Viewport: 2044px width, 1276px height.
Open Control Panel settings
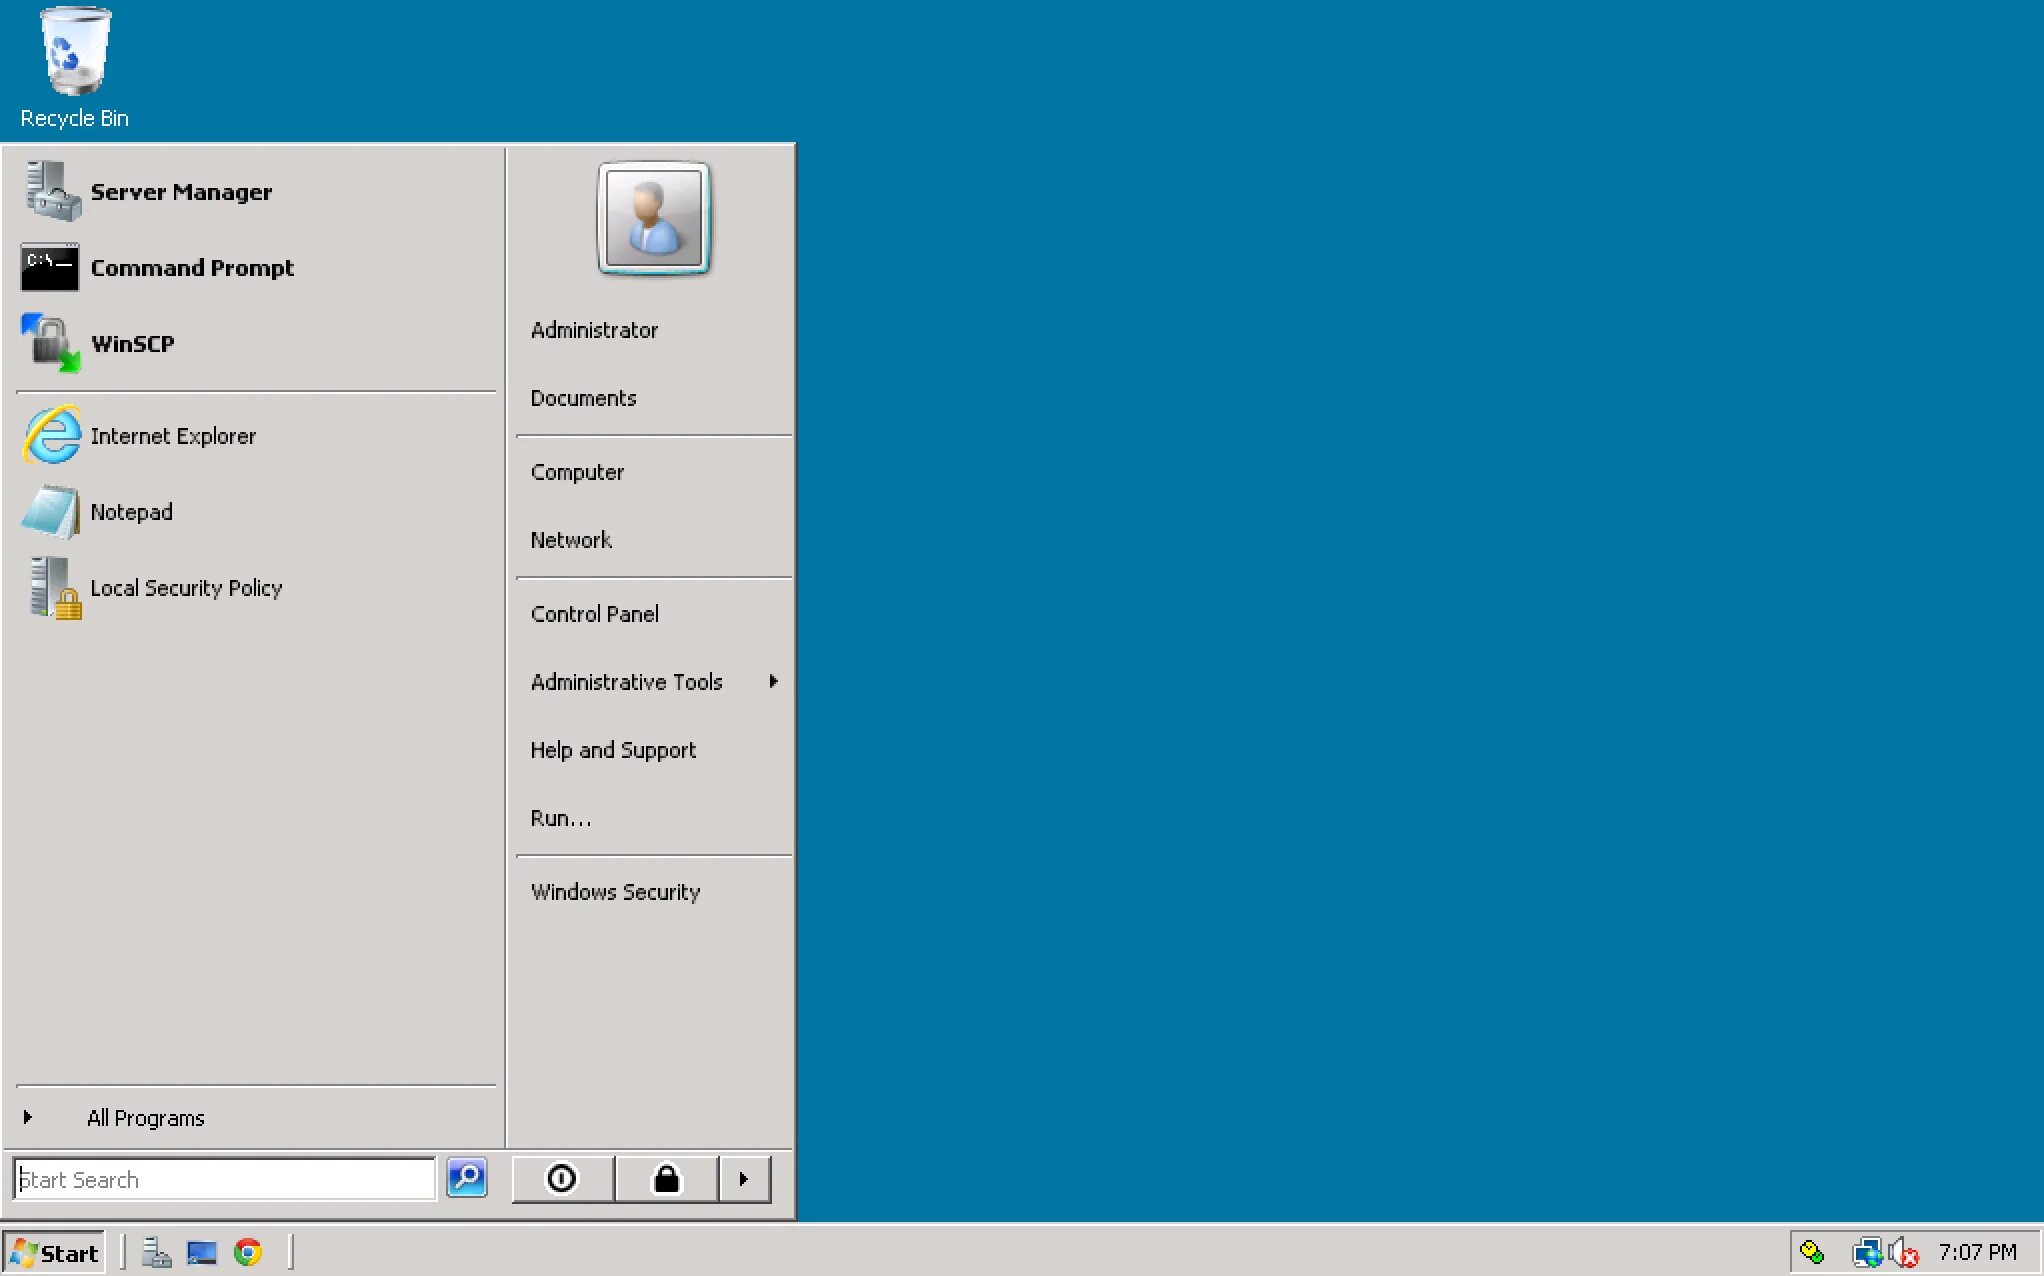coord(594,613)
